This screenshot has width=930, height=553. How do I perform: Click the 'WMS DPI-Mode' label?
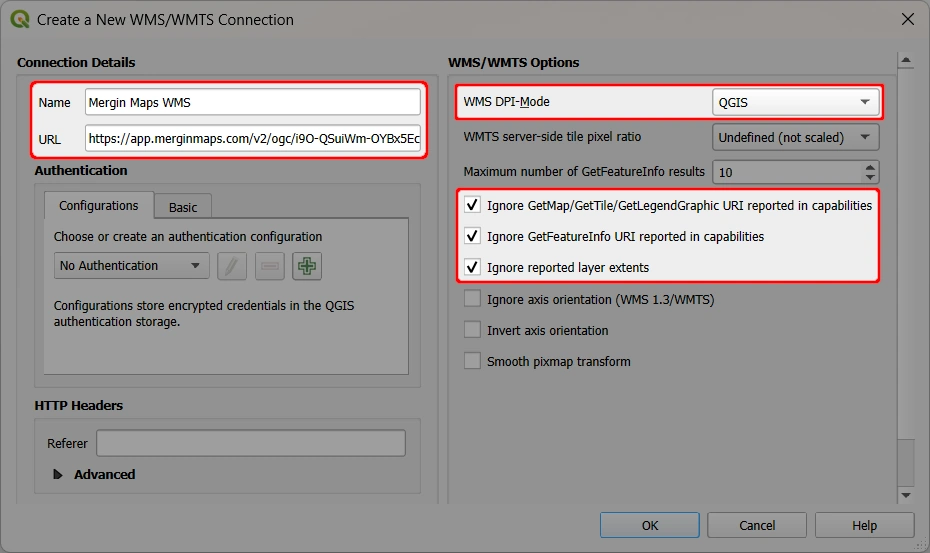[x=507, y=101]
